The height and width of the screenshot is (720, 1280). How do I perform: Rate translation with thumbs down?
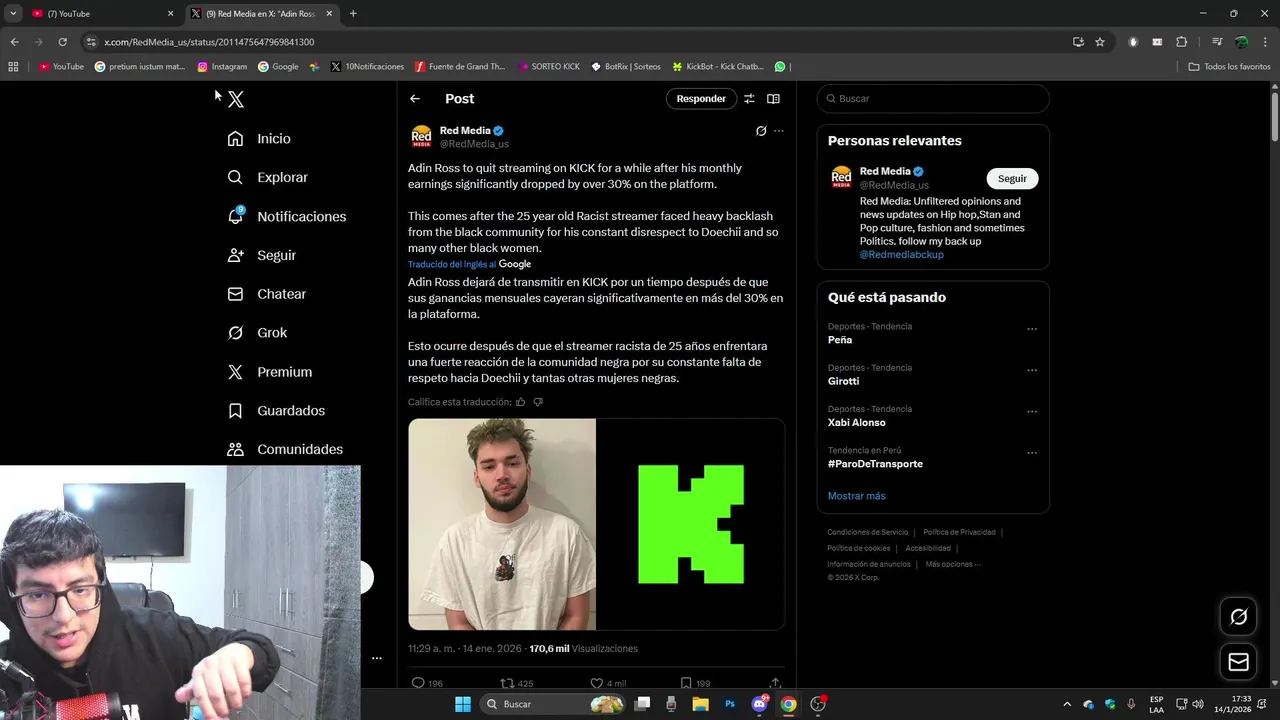click(x=538, y=402)
